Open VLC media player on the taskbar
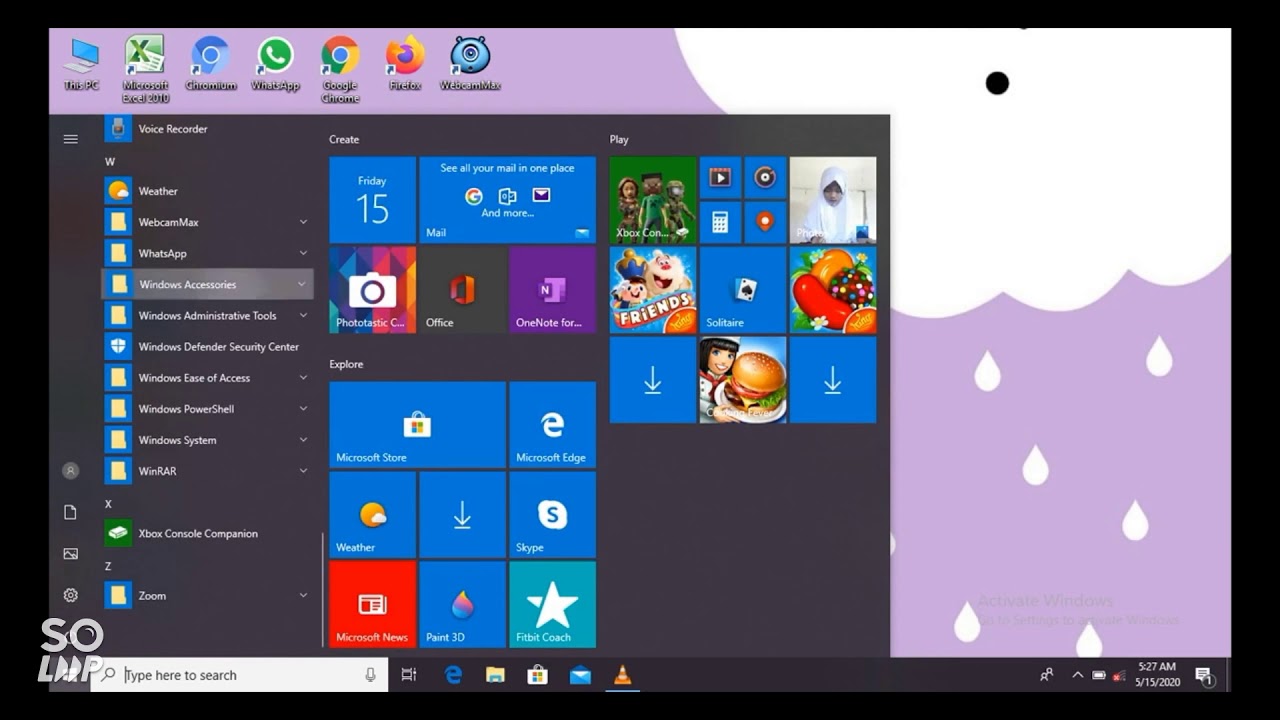This screenshot has height=720, width=1280. pyautogui.click(x=622, y=675)
